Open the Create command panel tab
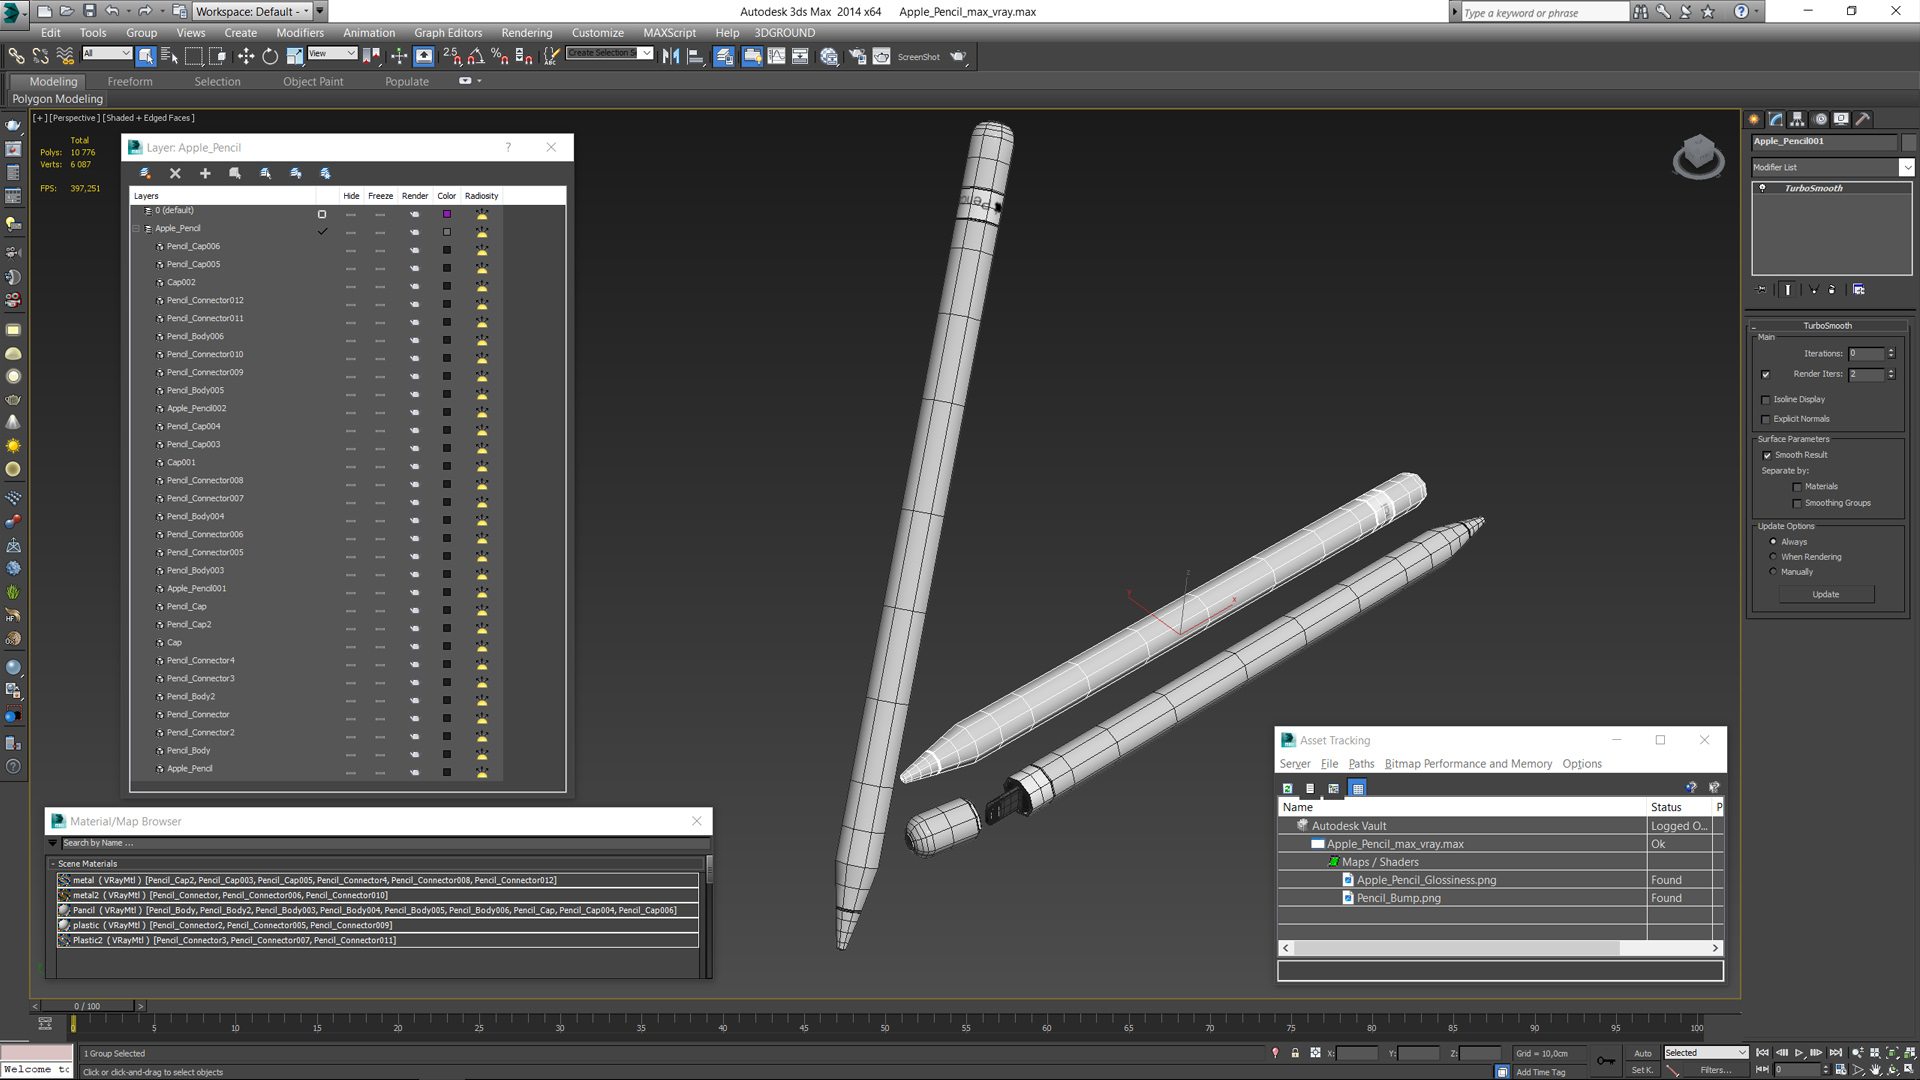Image resolution: width=1920 pixels, height=1080 pixels. (x=1754, y=119)
